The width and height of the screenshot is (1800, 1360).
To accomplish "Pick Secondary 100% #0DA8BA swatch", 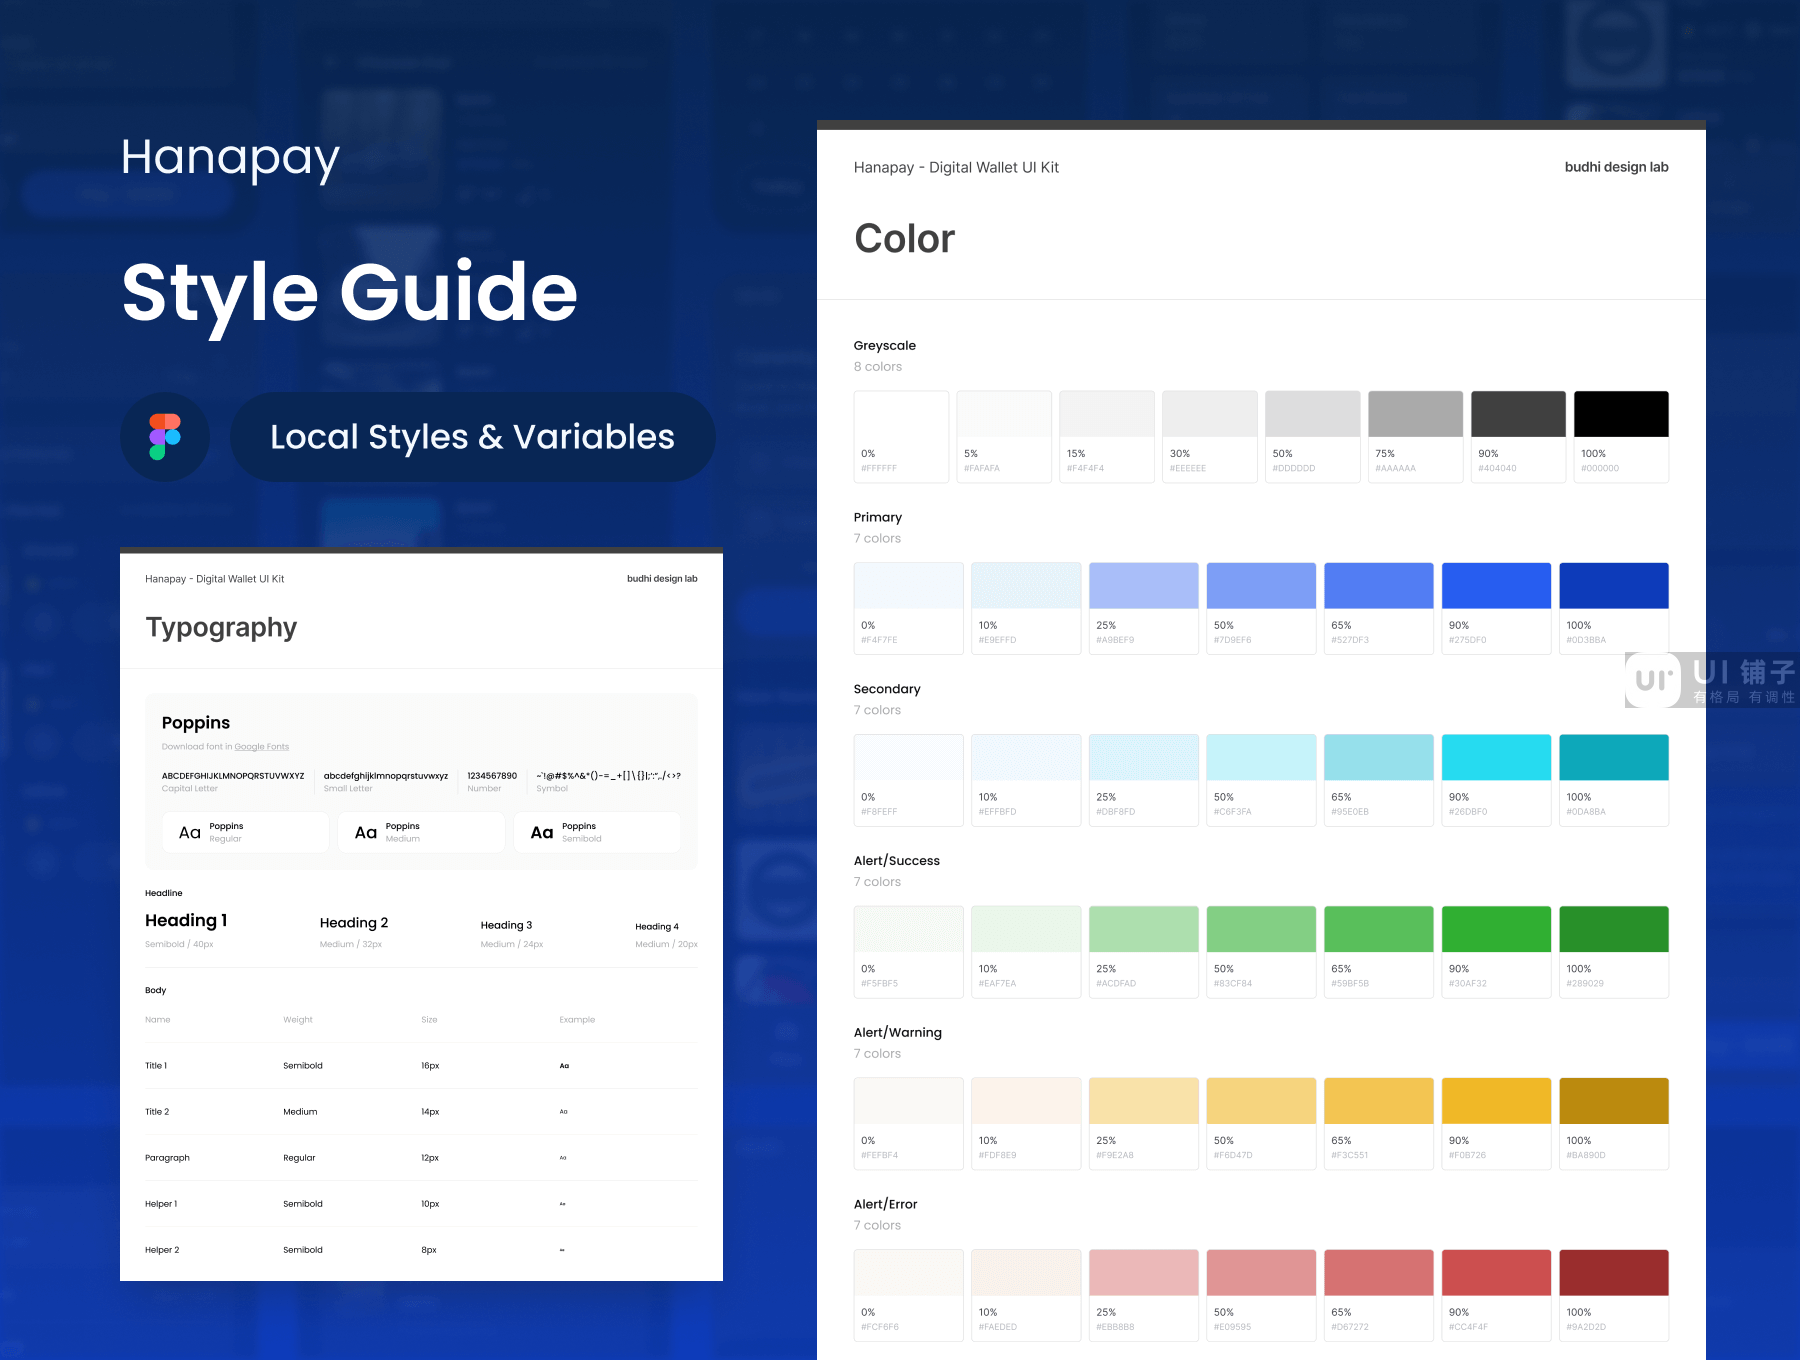I will coord(1614,781).
